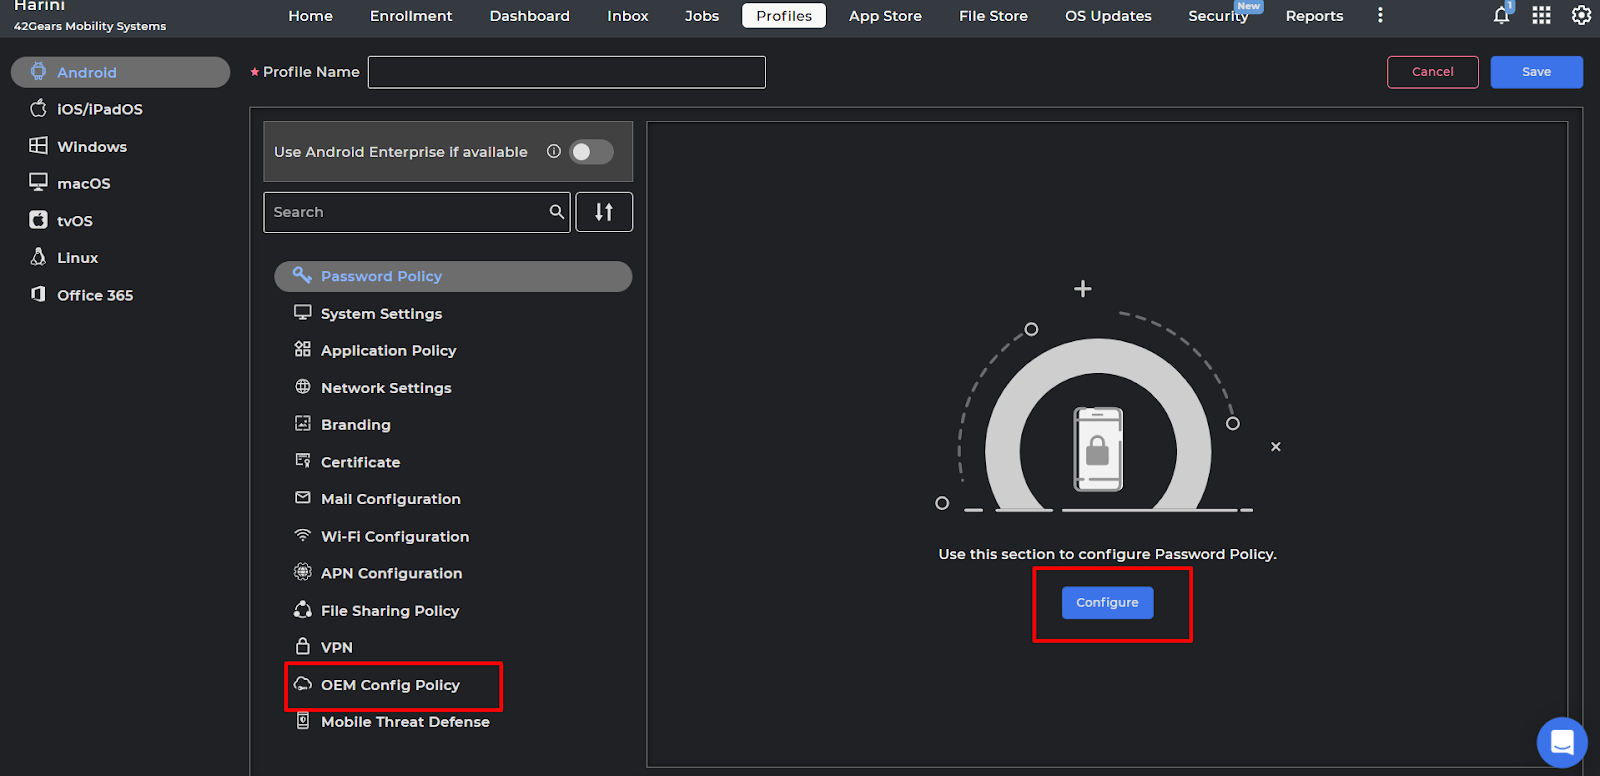1600x776 pixels.
Task: Click the Cancel button
Action: click(1432, 72)
